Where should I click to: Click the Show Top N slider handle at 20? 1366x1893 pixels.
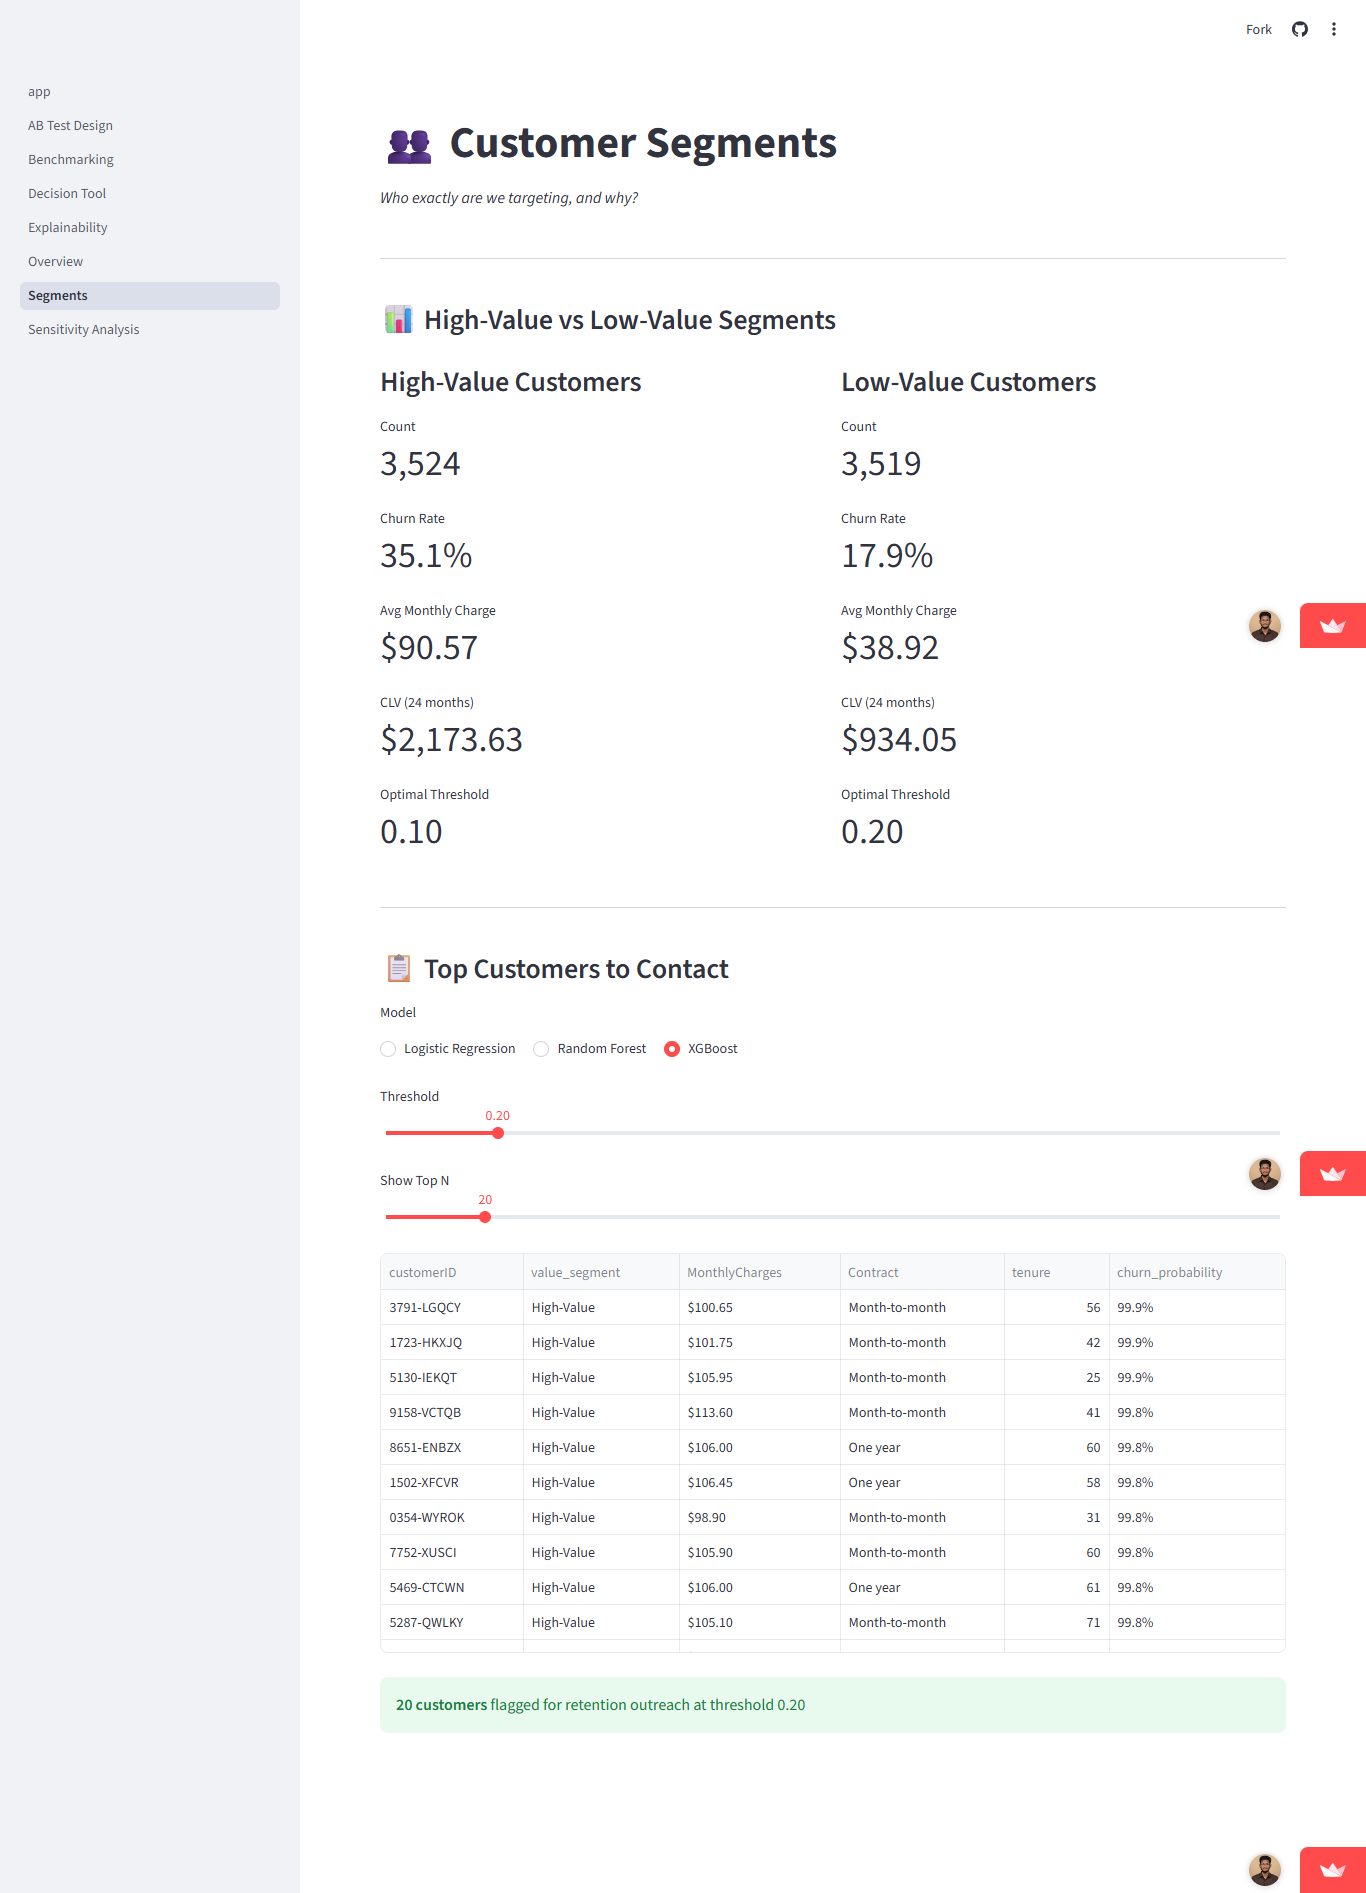pos(485,1217)
